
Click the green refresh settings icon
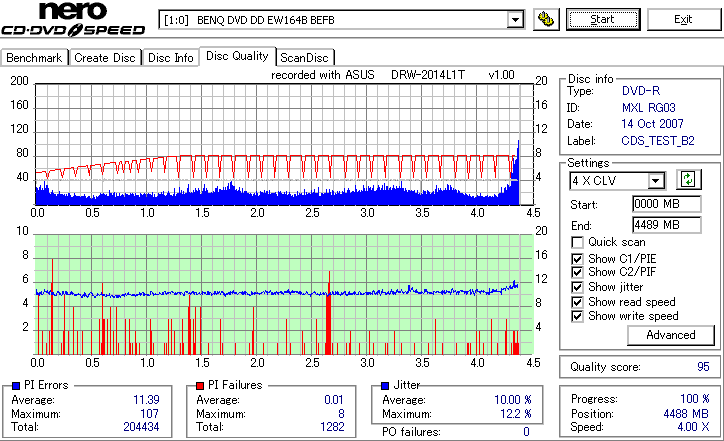pyautogui.click(x=688, y=180)
